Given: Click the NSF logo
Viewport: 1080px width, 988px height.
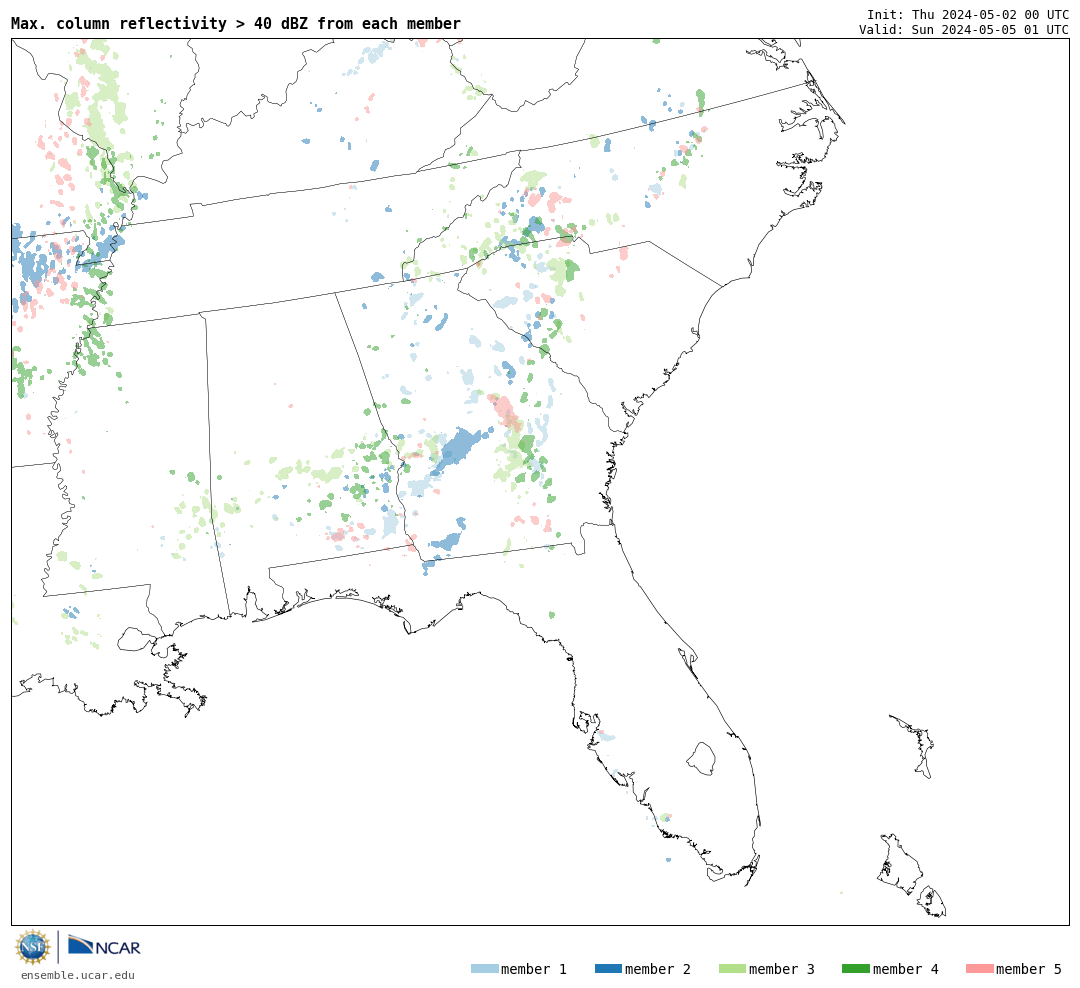Looking at the screenshot, I should click(32, 947).
